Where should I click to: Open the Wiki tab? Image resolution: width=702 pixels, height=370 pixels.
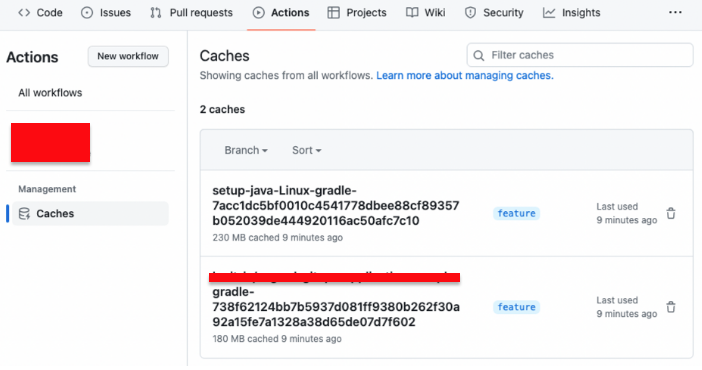[425, 13]
